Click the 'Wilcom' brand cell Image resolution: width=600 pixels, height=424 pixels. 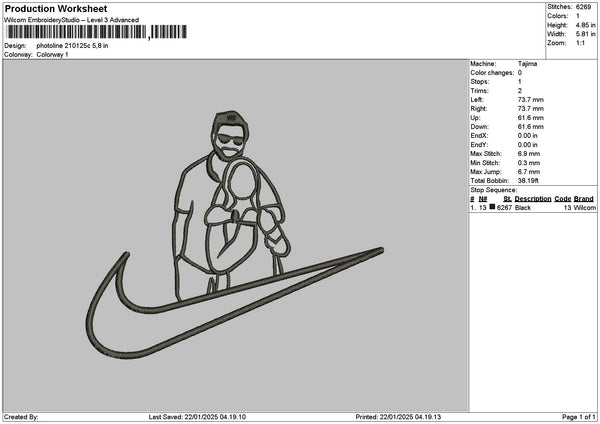click(x=585, y=208)
